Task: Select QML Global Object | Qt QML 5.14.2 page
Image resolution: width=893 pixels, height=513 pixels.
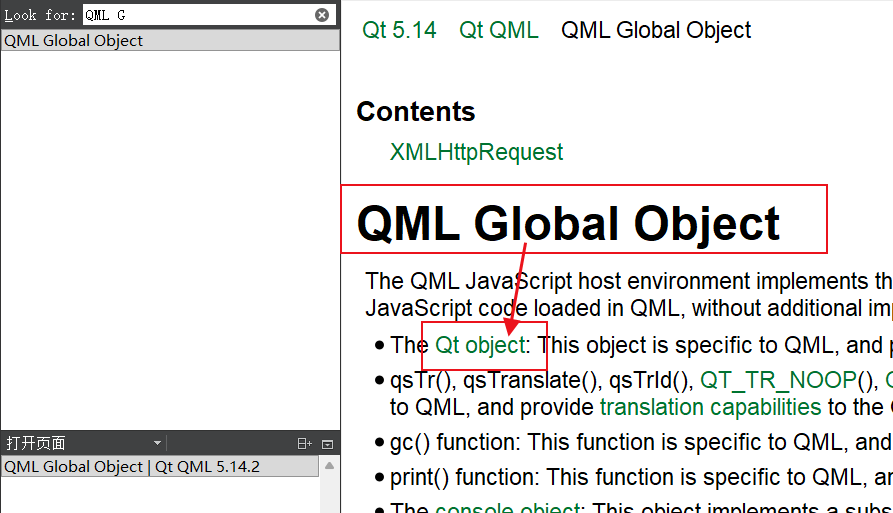Action: (x=159, y=466)
